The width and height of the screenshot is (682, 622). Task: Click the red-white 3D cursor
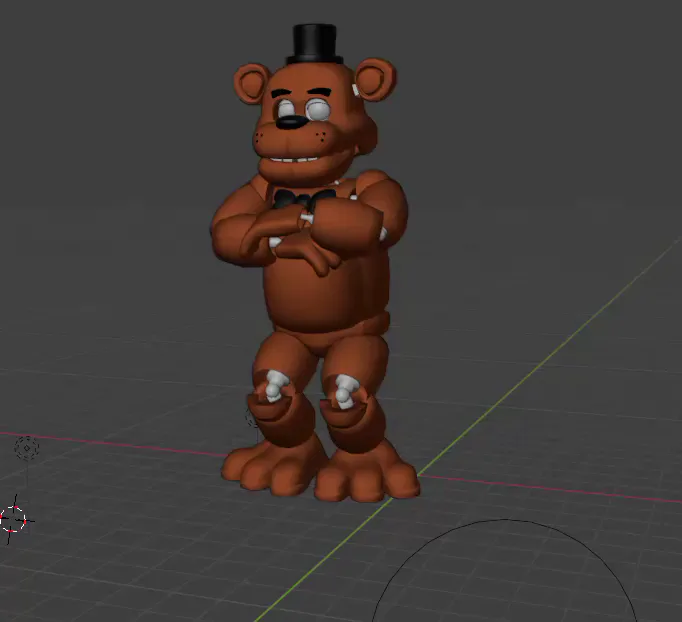[13, 520]
